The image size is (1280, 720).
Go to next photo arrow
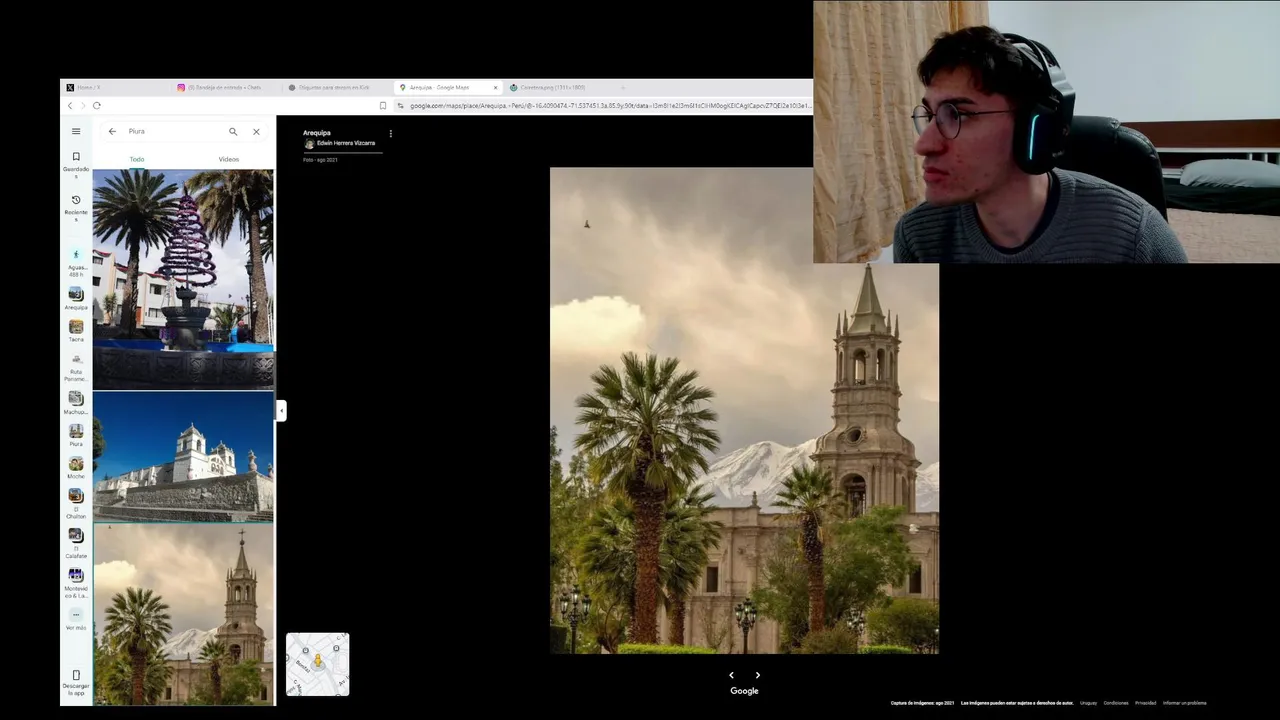757,675
